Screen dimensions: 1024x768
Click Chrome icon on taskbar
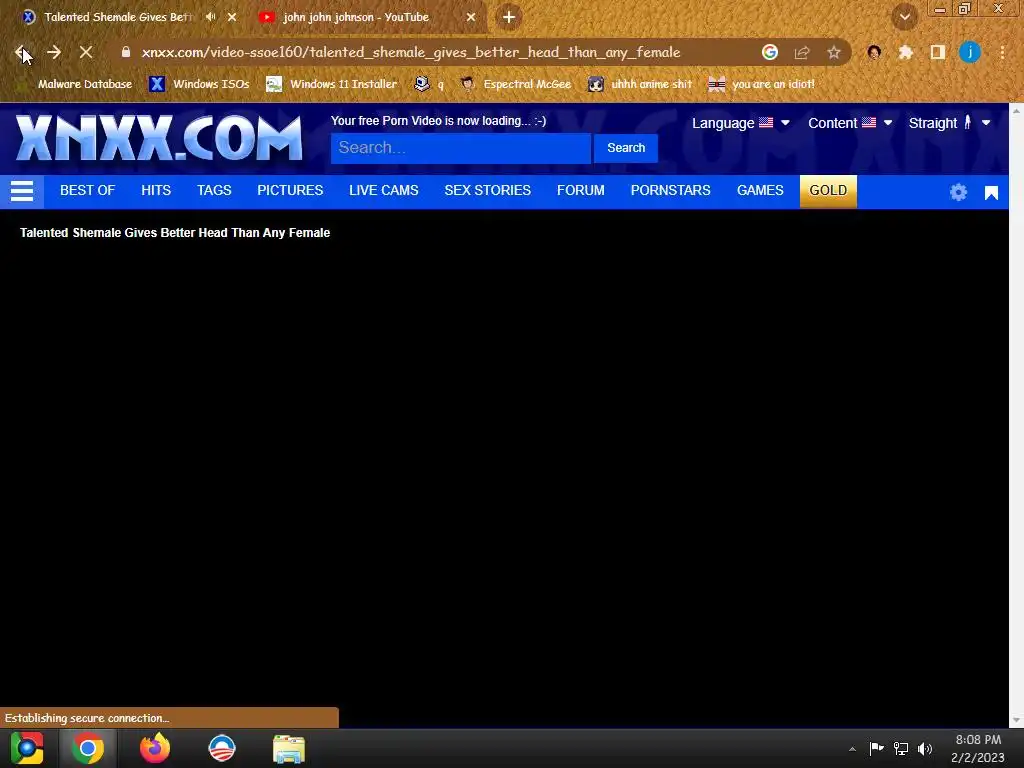pos(88,748)
